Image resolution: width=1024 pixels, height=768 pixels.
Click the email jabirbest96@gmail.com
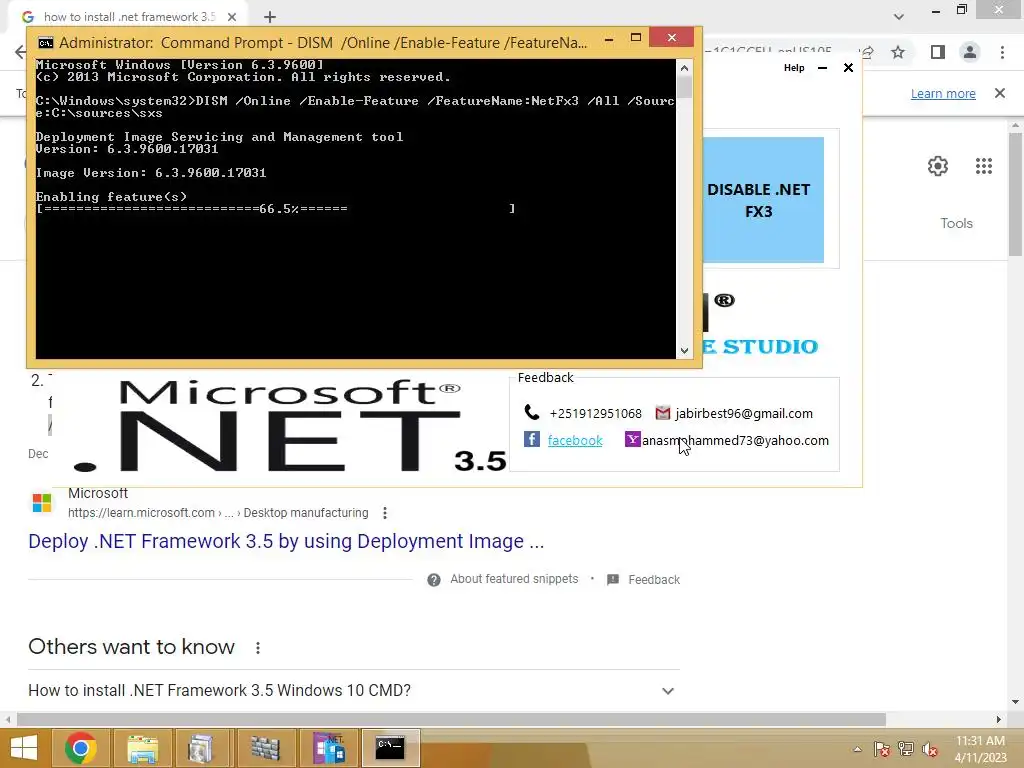point(744,413)
